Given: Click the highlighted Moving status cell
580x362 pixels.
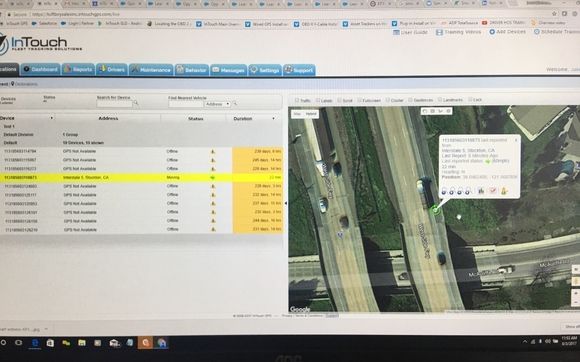Looking at the screenshot, I should coord(173,177).
